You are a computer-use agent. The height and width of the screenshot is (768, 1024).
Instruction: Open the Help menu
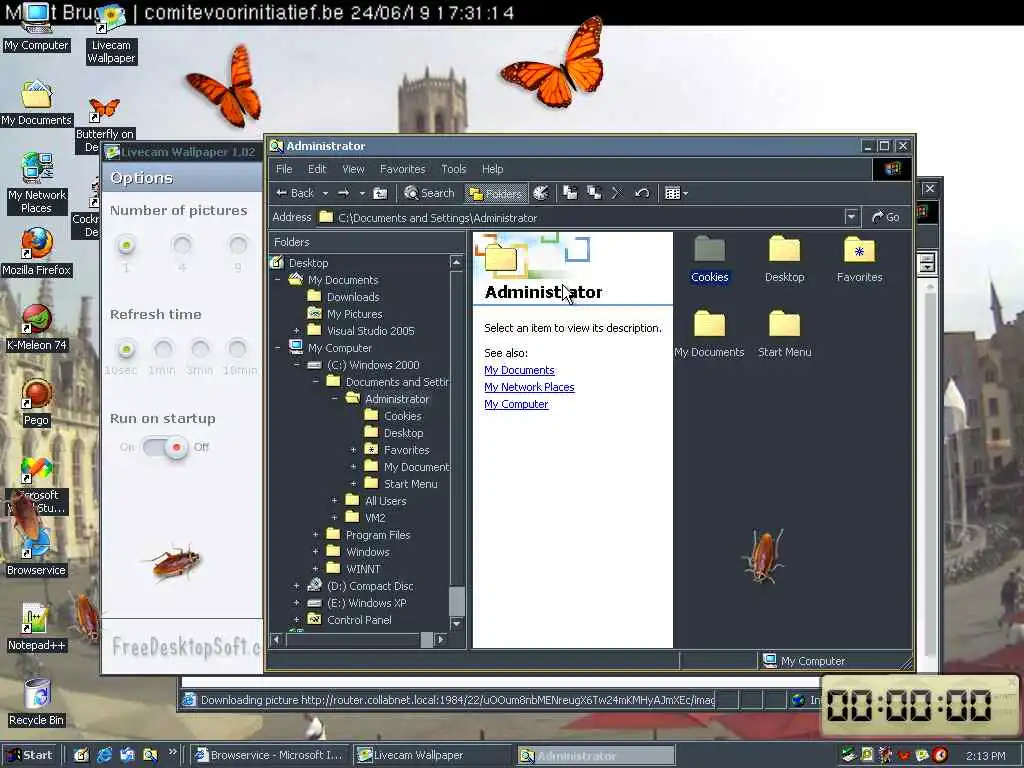tap(492, 169)
